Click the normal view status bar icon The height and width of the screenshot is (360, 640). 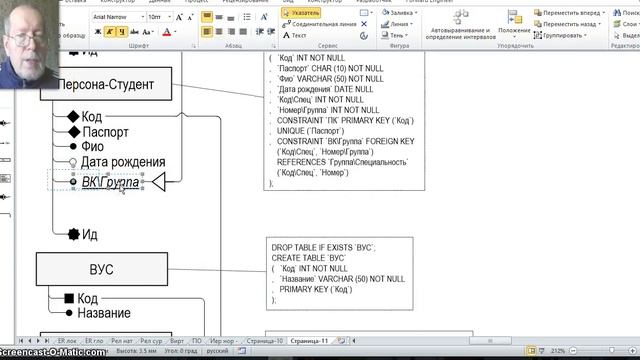531,350
